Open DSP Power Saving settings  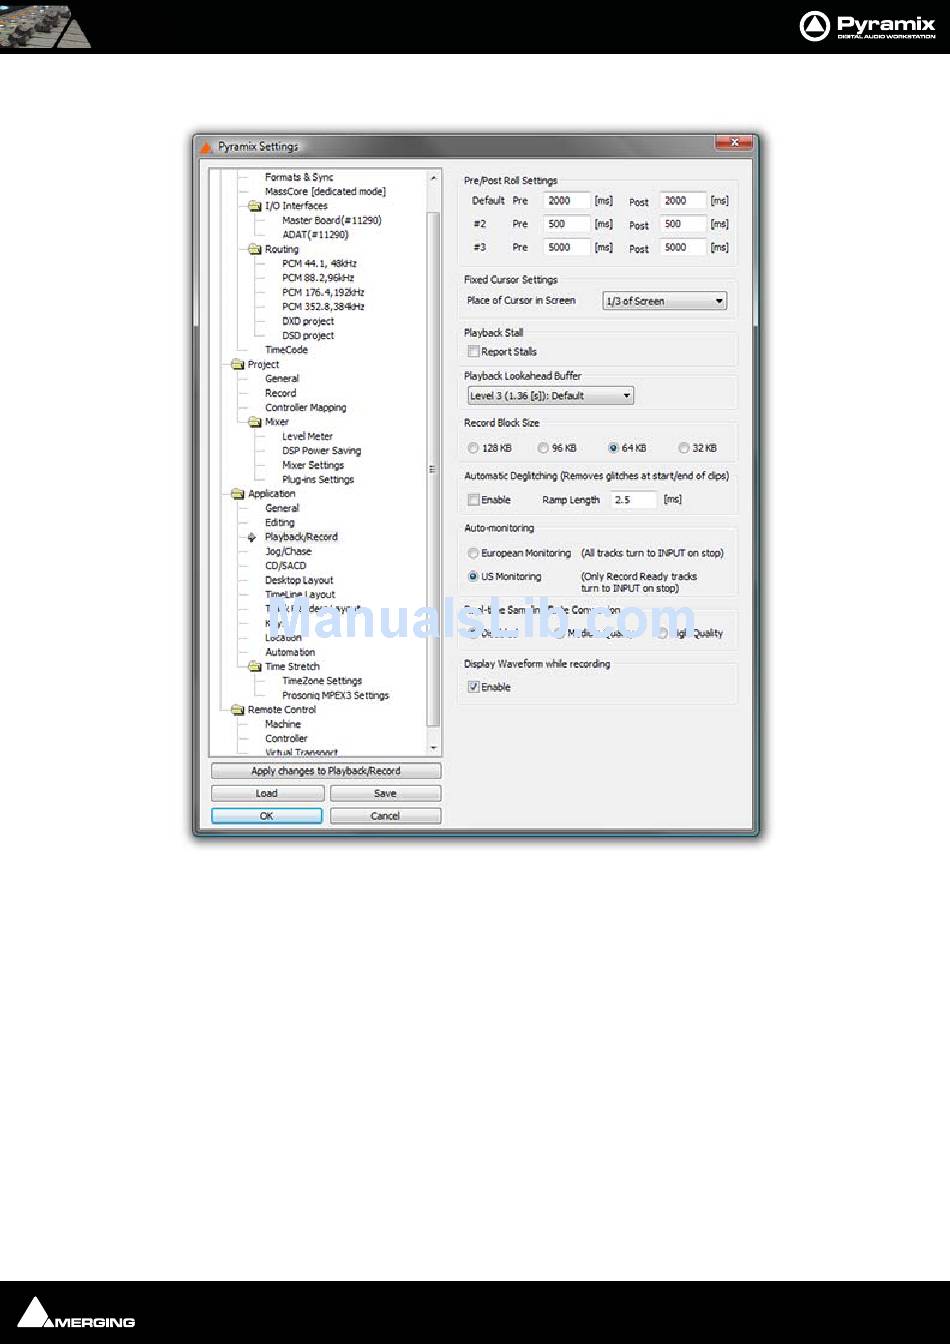[x=321, y=451]
